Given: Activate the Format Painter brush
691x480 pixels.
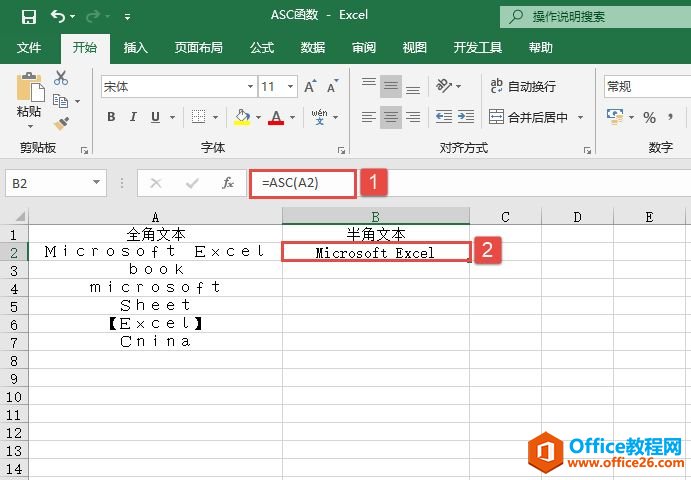Looking at the screenshot, I should (61, 123).
